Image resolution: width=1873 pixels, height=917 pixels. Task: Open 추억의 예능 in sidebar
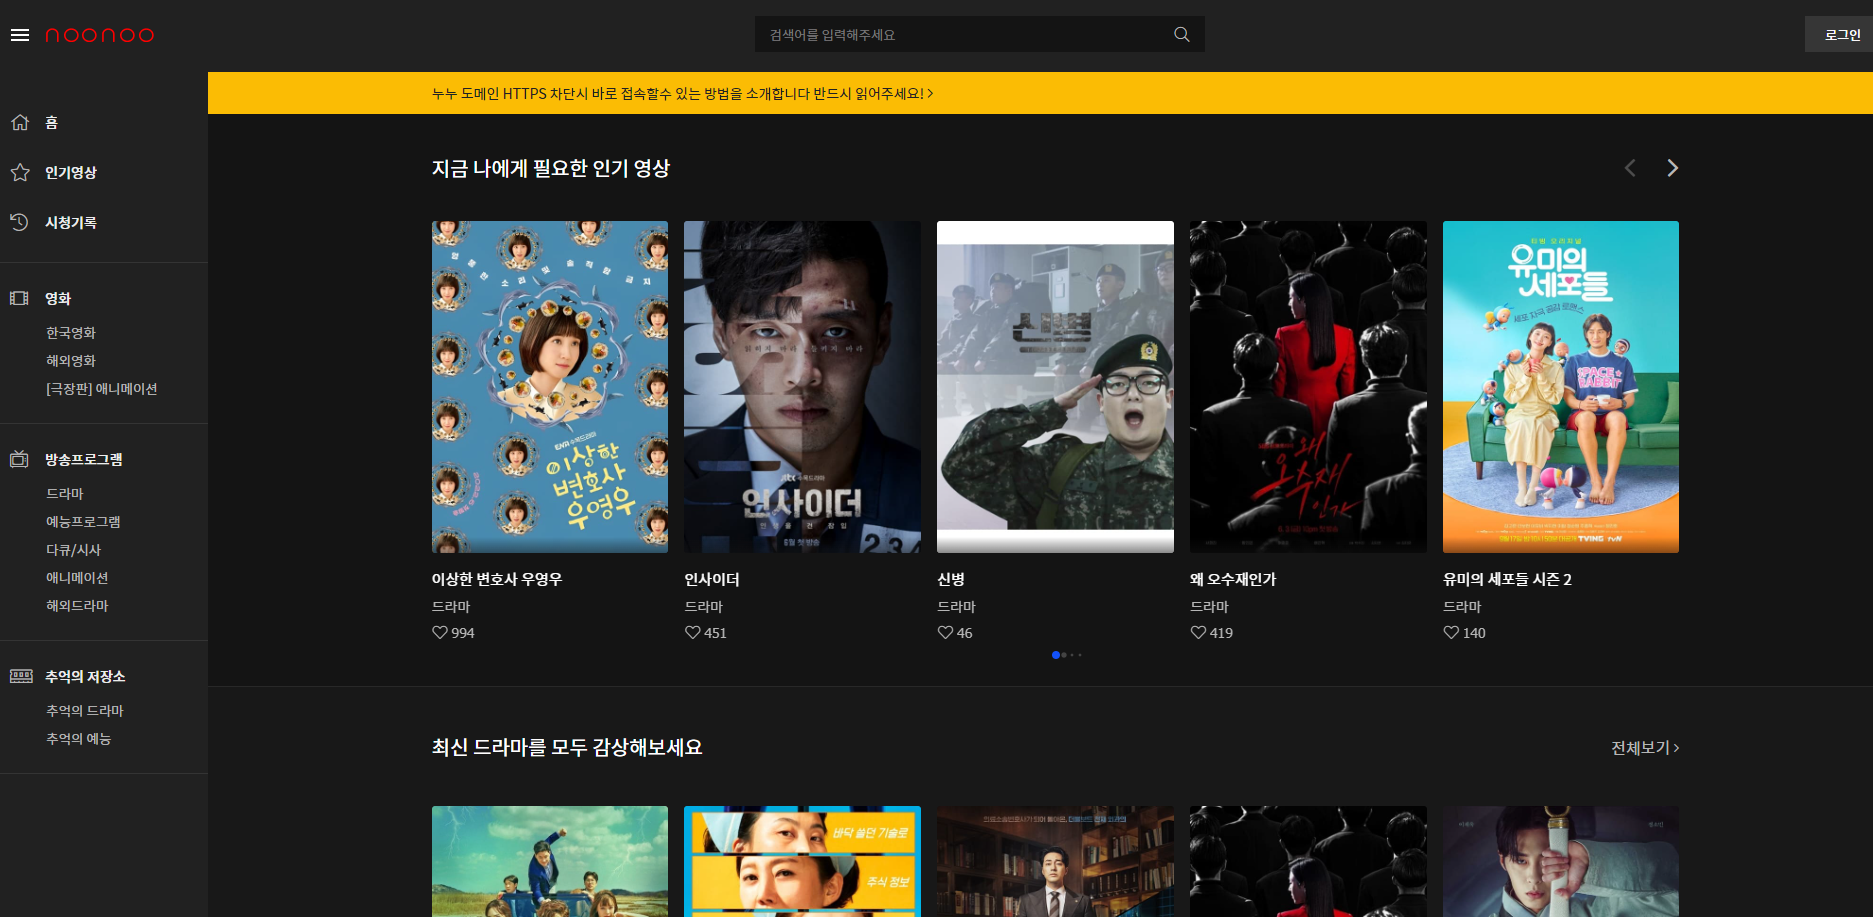coord(78,738)
